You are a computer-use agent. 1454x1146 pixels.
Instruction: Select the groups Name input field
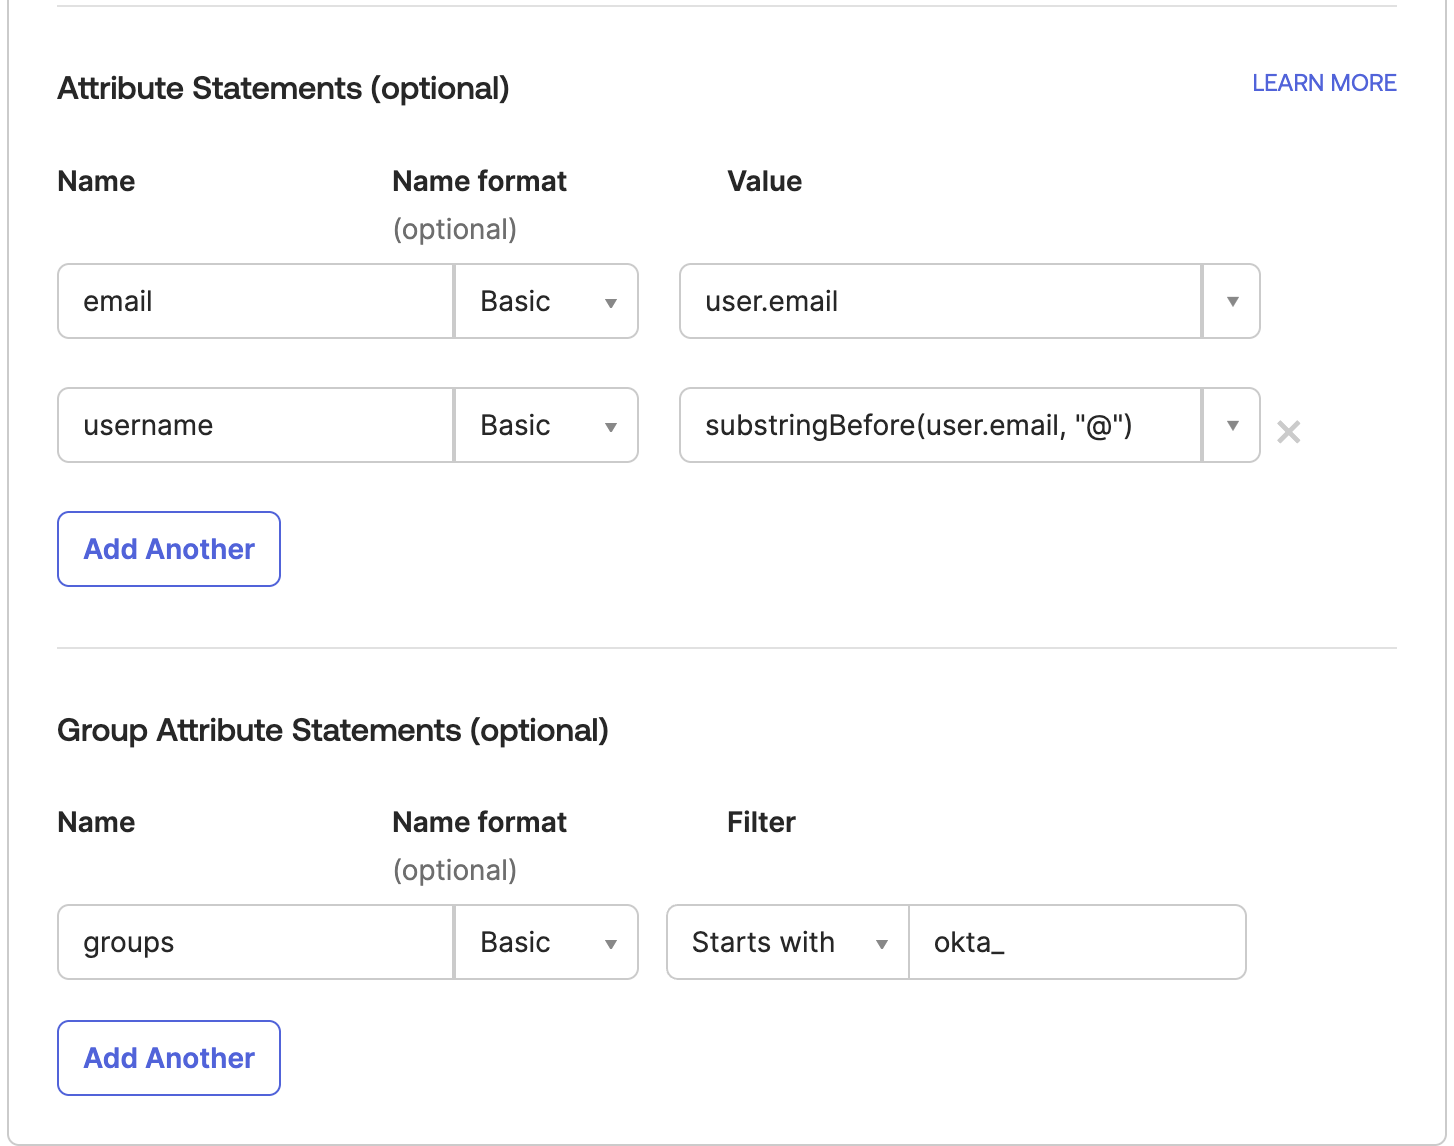[x=254, y=942]
